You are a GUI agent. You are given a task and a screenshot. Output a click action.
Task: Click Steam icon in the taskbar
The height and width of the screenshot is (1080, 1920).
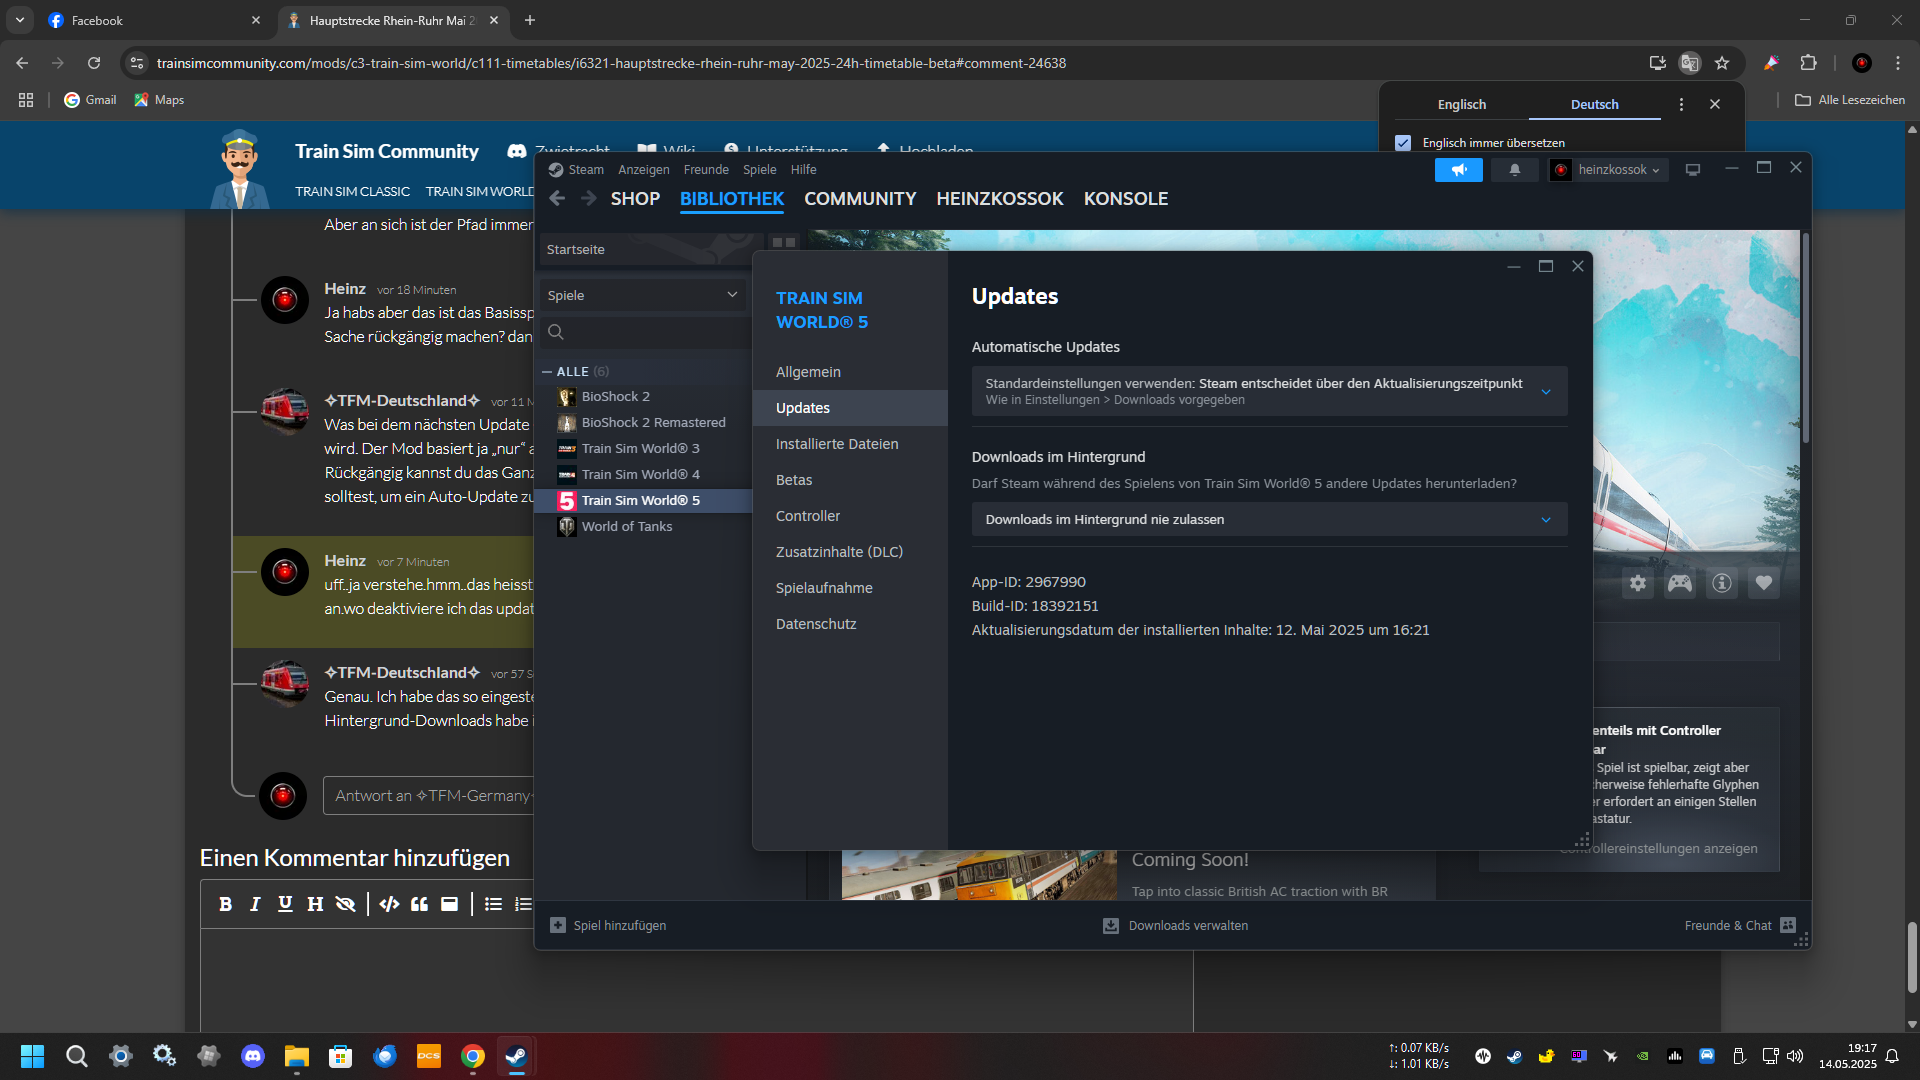point(516,1056)
